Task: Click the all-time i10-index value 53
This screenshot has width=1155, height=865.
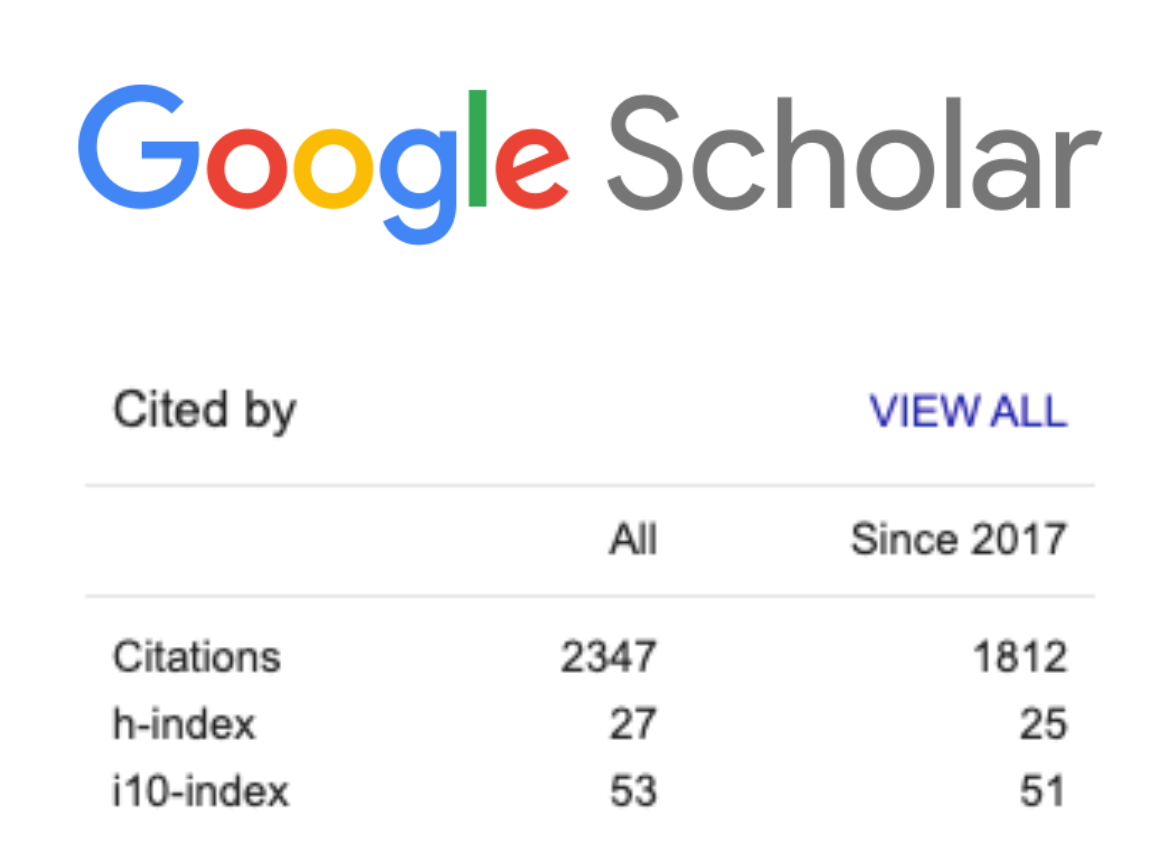Action: (633, 791)
